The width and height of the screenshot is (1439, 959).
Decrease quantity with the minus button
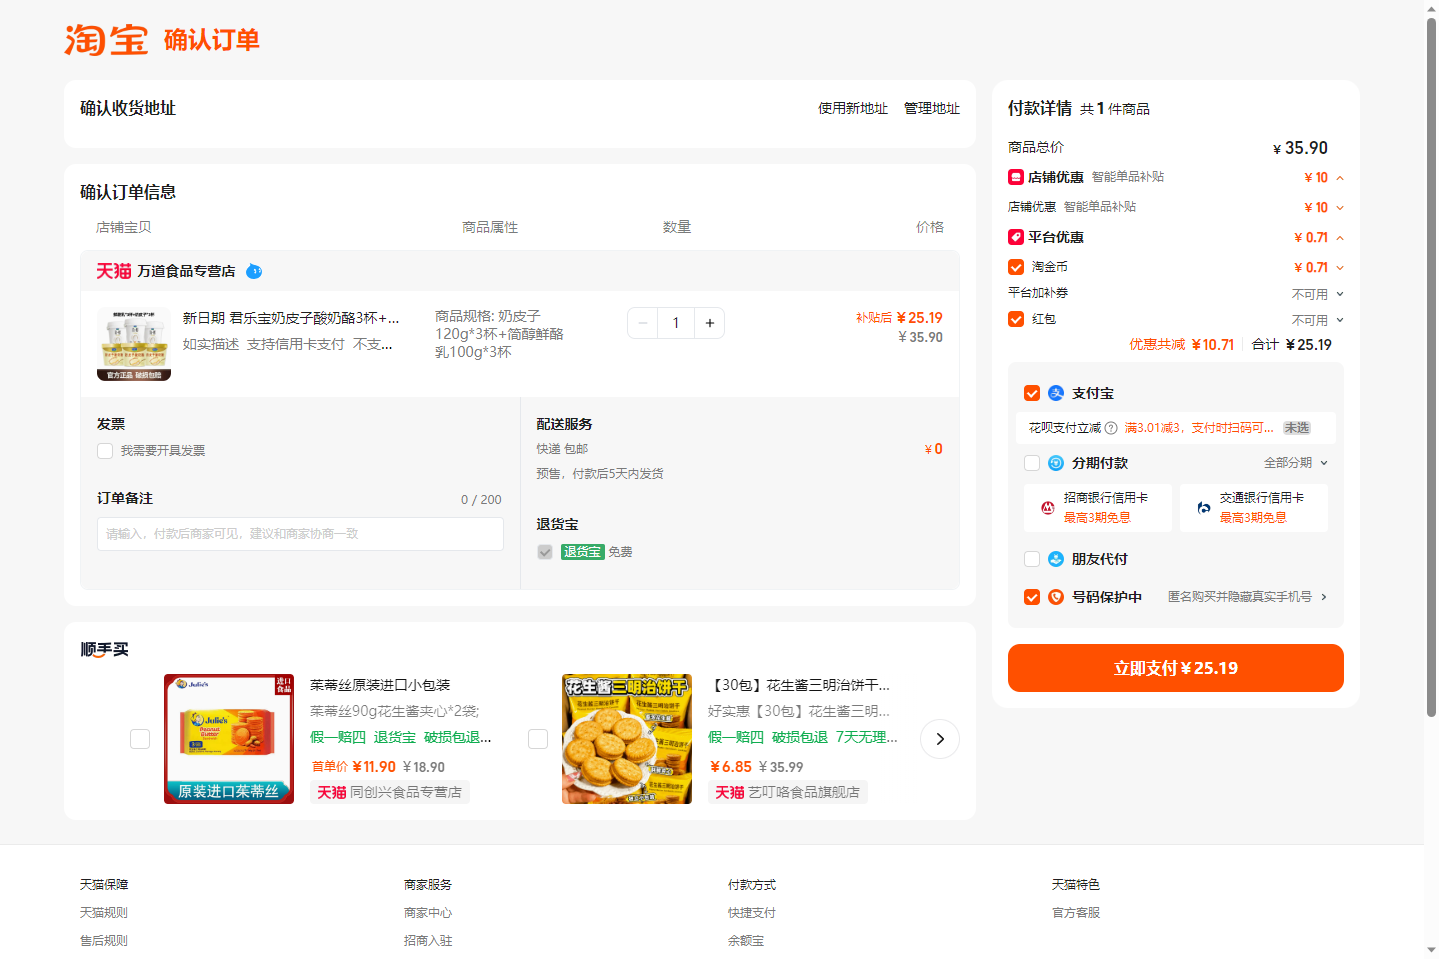(x=643, y=323)
